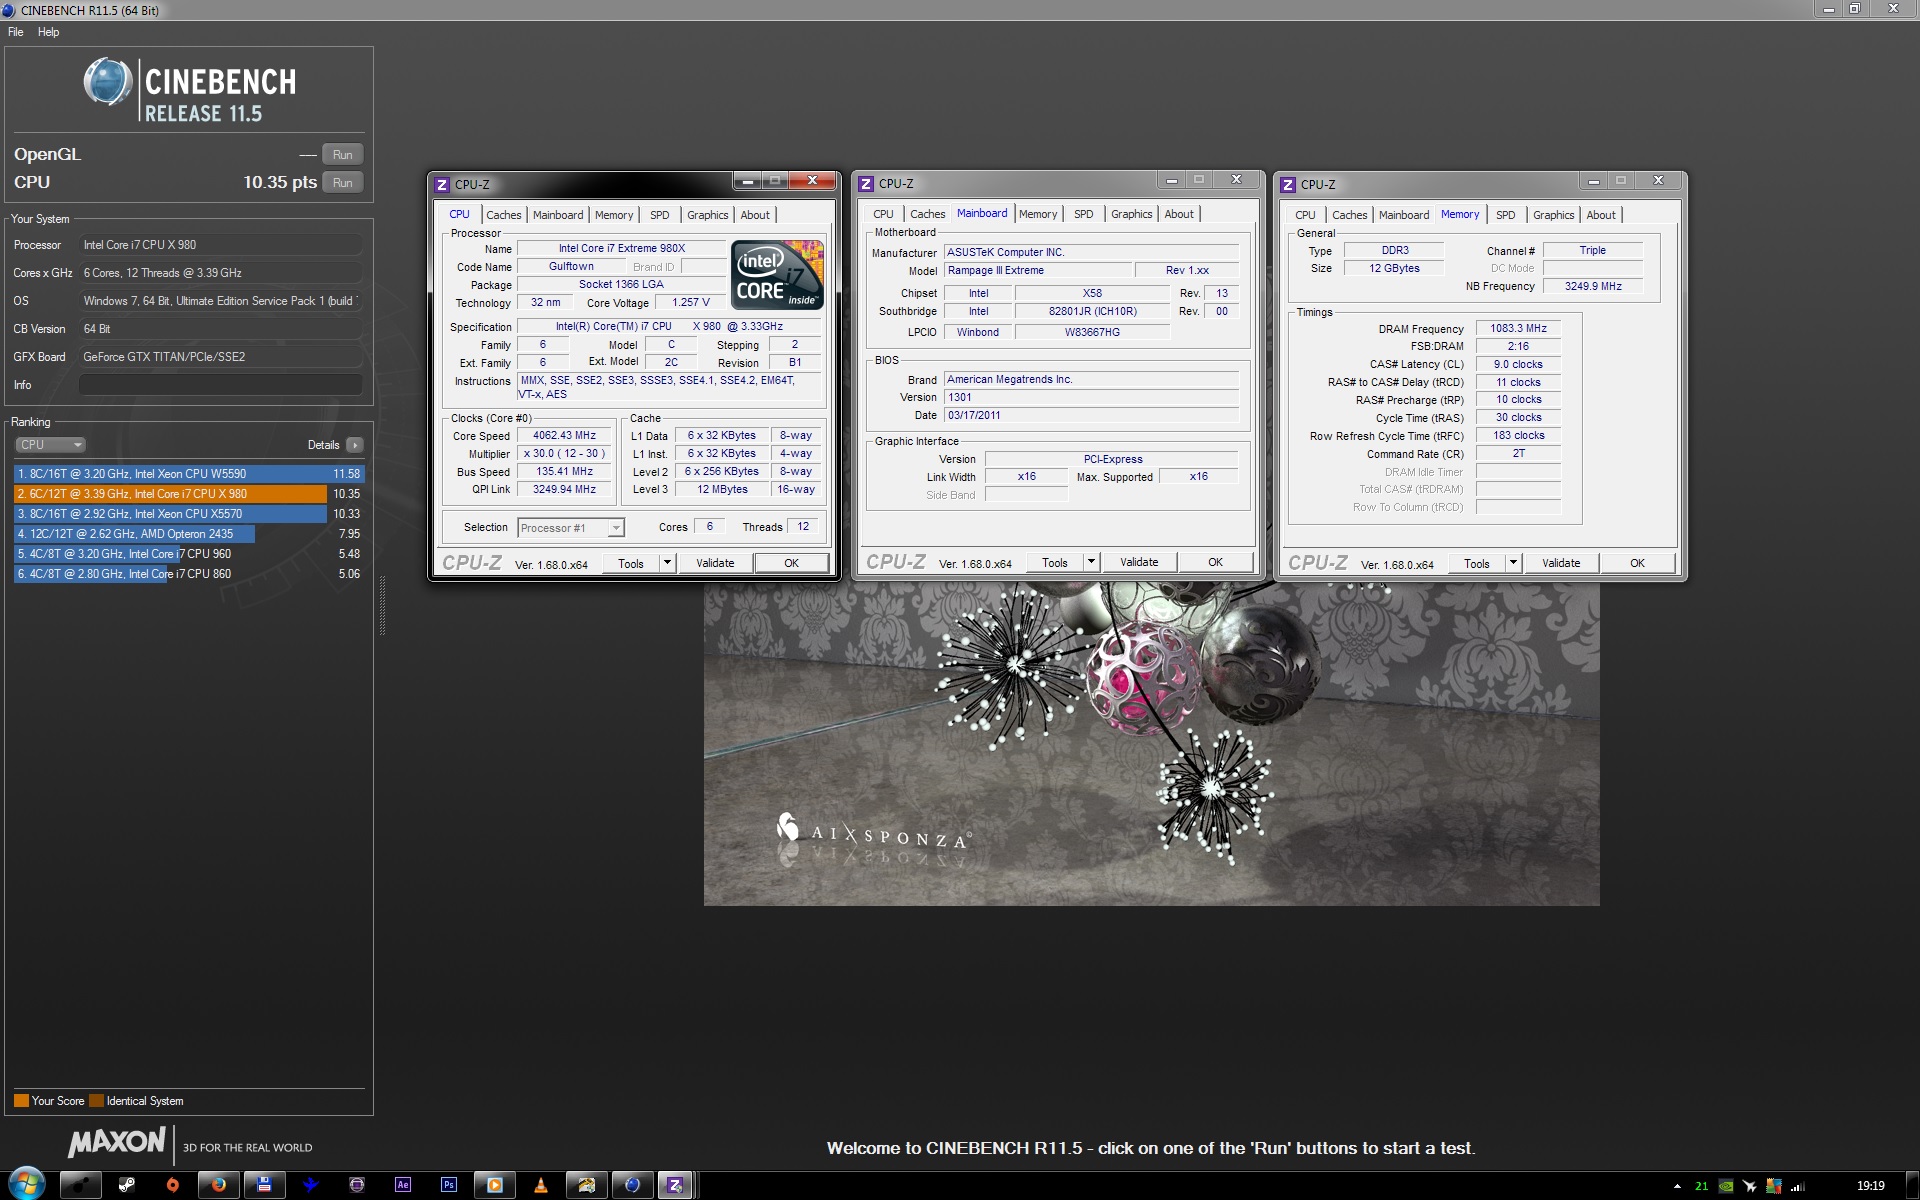Click Tools button in Memory CPU-Z window

coord(1477,563)
